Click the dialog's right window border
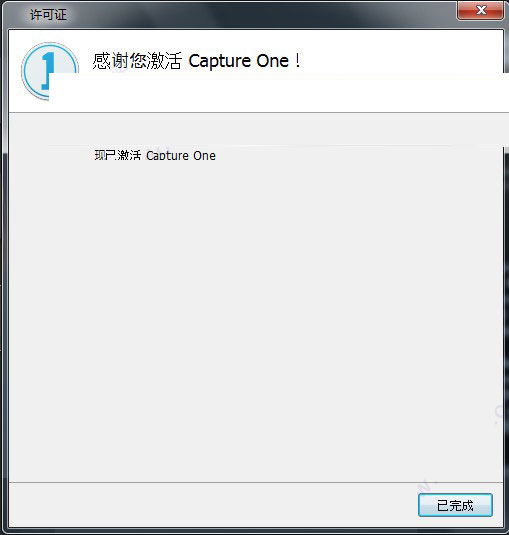The width and height of the screenshot is (509, 535). pyautogui.click(x=506, y=307)
